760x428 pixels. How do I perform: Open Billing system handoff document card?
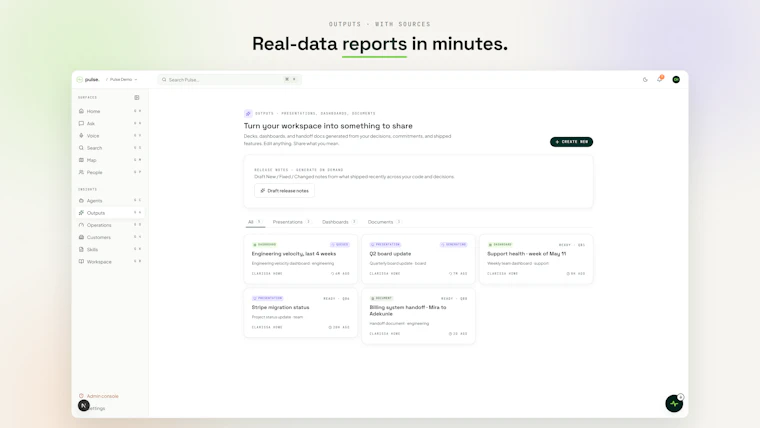point(418,316)
